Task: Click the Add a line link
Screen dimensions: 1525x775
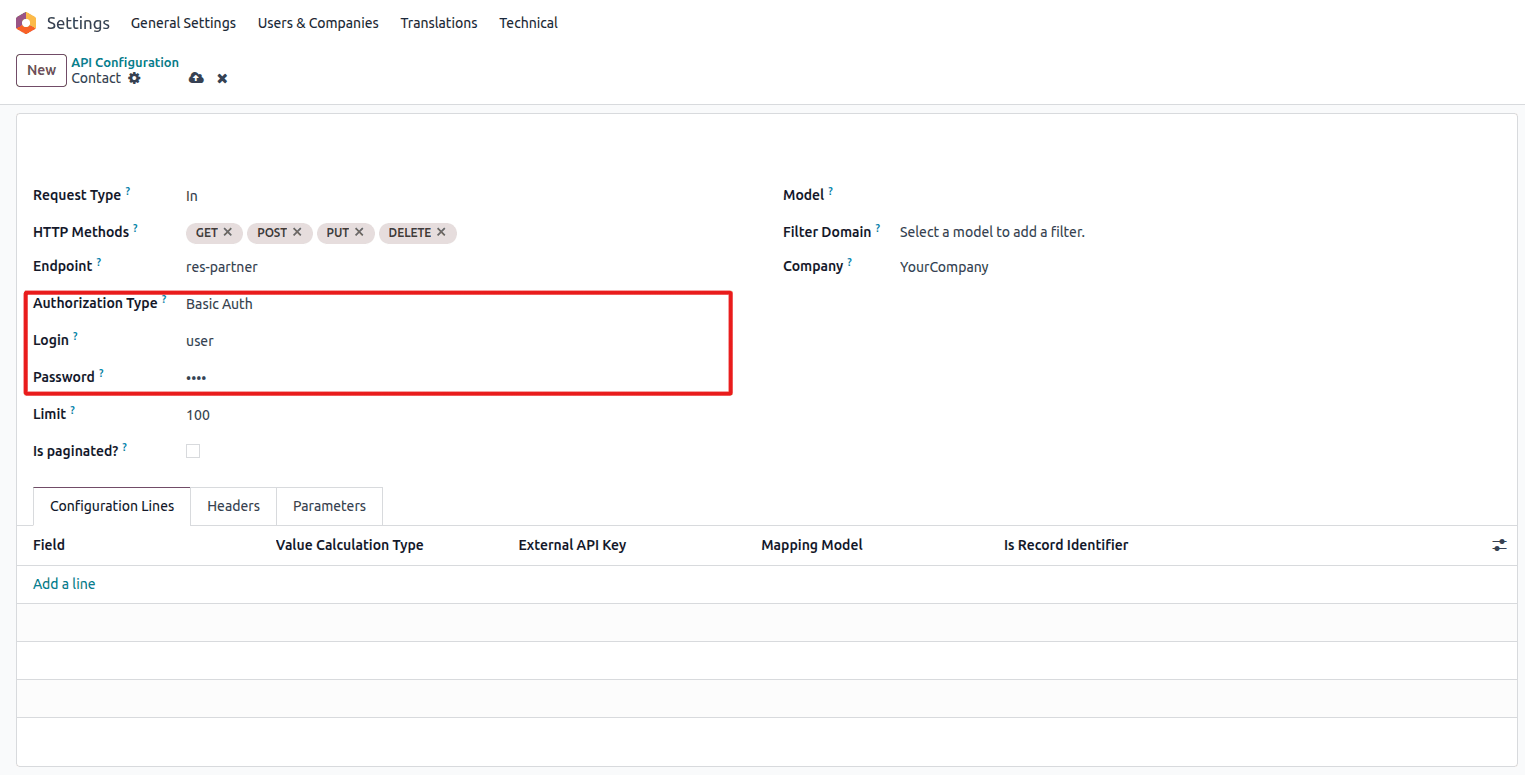Action: click(64, 584)
